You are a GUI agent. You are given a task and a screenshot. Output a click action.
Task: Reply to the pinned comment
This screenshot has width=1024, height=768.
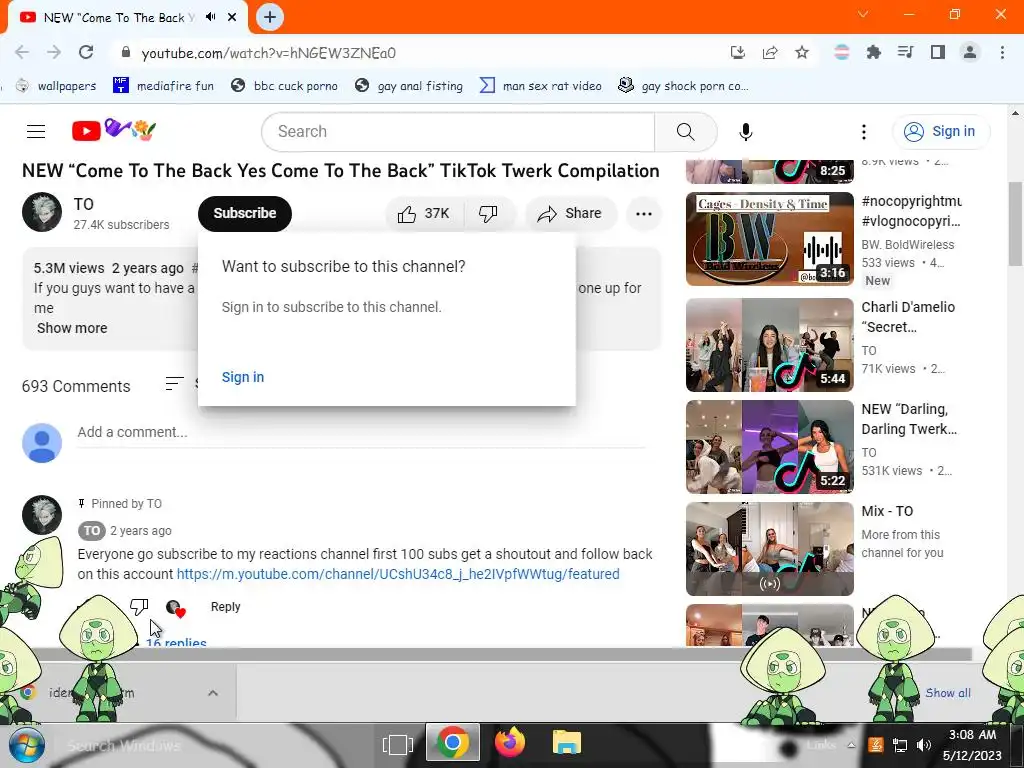[x=225, y=607]
